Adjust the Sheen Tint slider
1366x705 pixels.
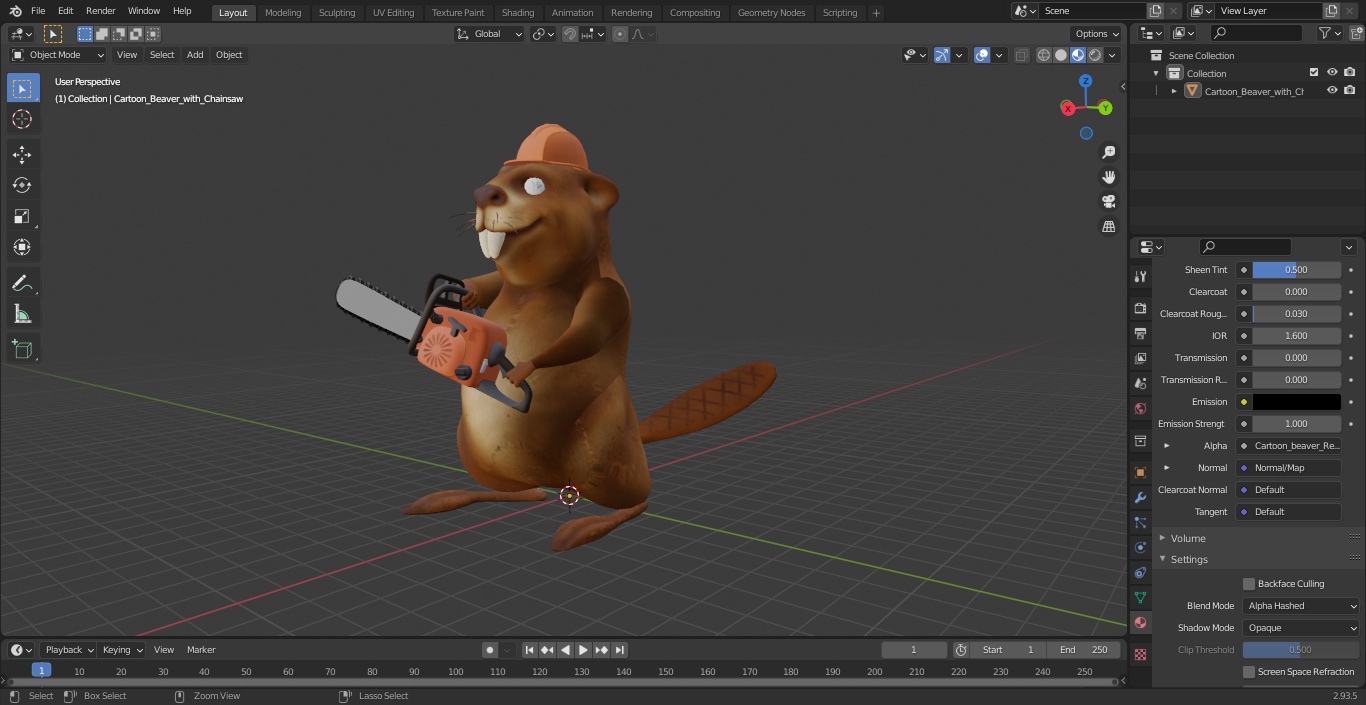tap(1296, 270)
